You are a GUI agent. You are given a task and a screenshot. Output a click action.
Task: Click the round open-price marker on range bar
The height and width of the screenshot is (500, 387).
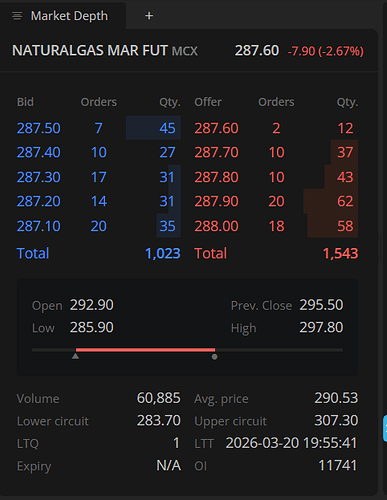(215, 357)
